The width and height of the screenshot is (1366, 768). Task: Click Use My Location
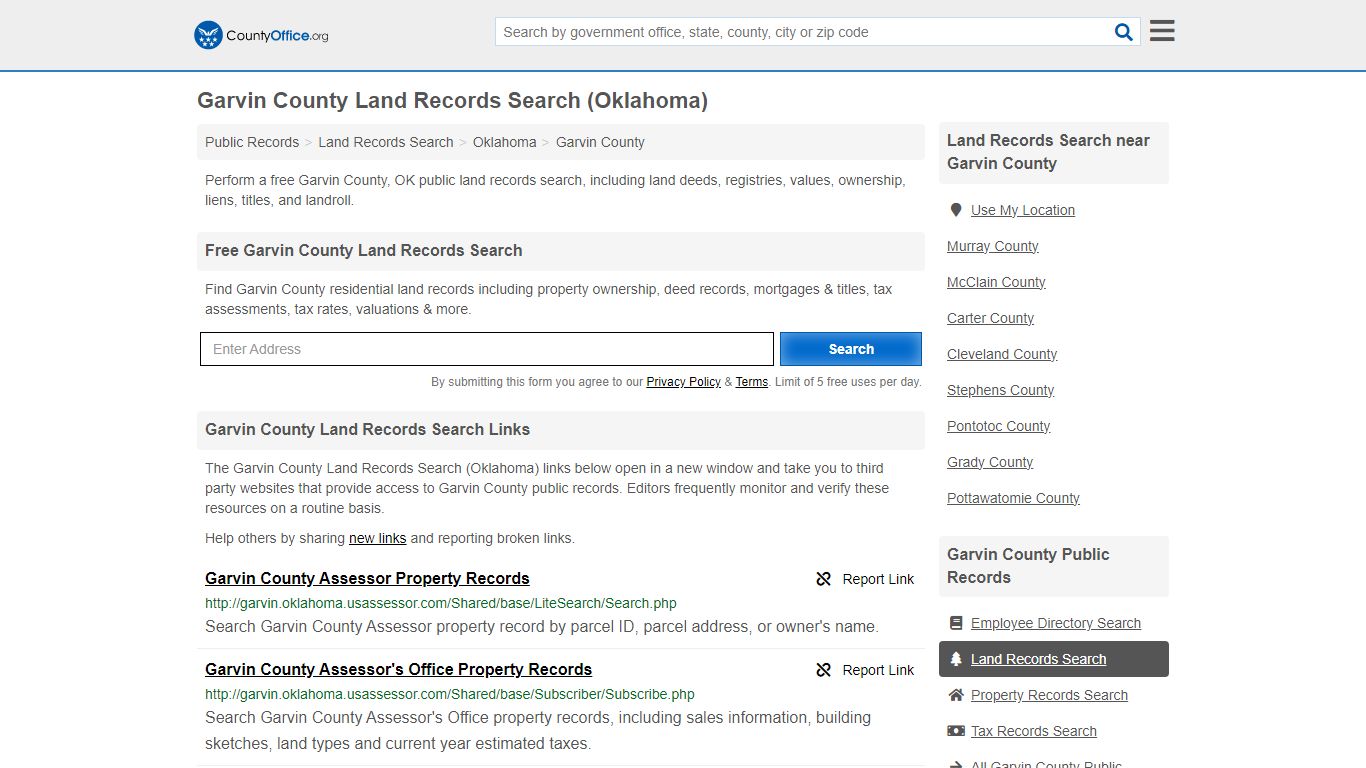1023,210
